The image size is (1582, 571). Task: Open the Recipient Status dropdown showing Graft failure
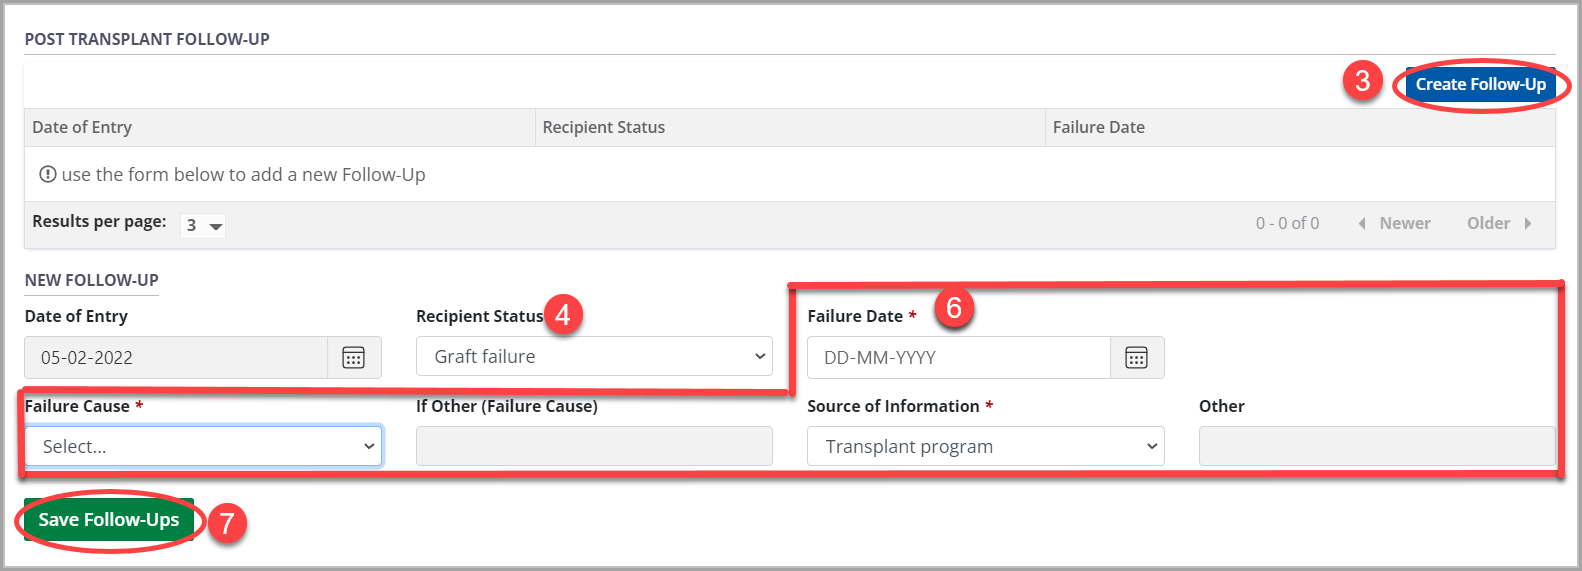click(x=594, y=357)
